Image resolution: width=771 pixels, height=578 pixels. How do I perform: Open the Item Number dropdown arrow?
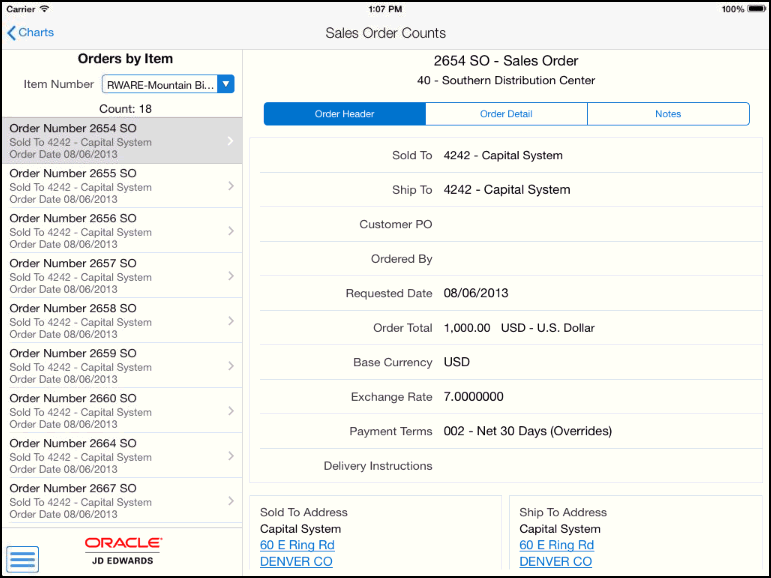coord(226,84)
